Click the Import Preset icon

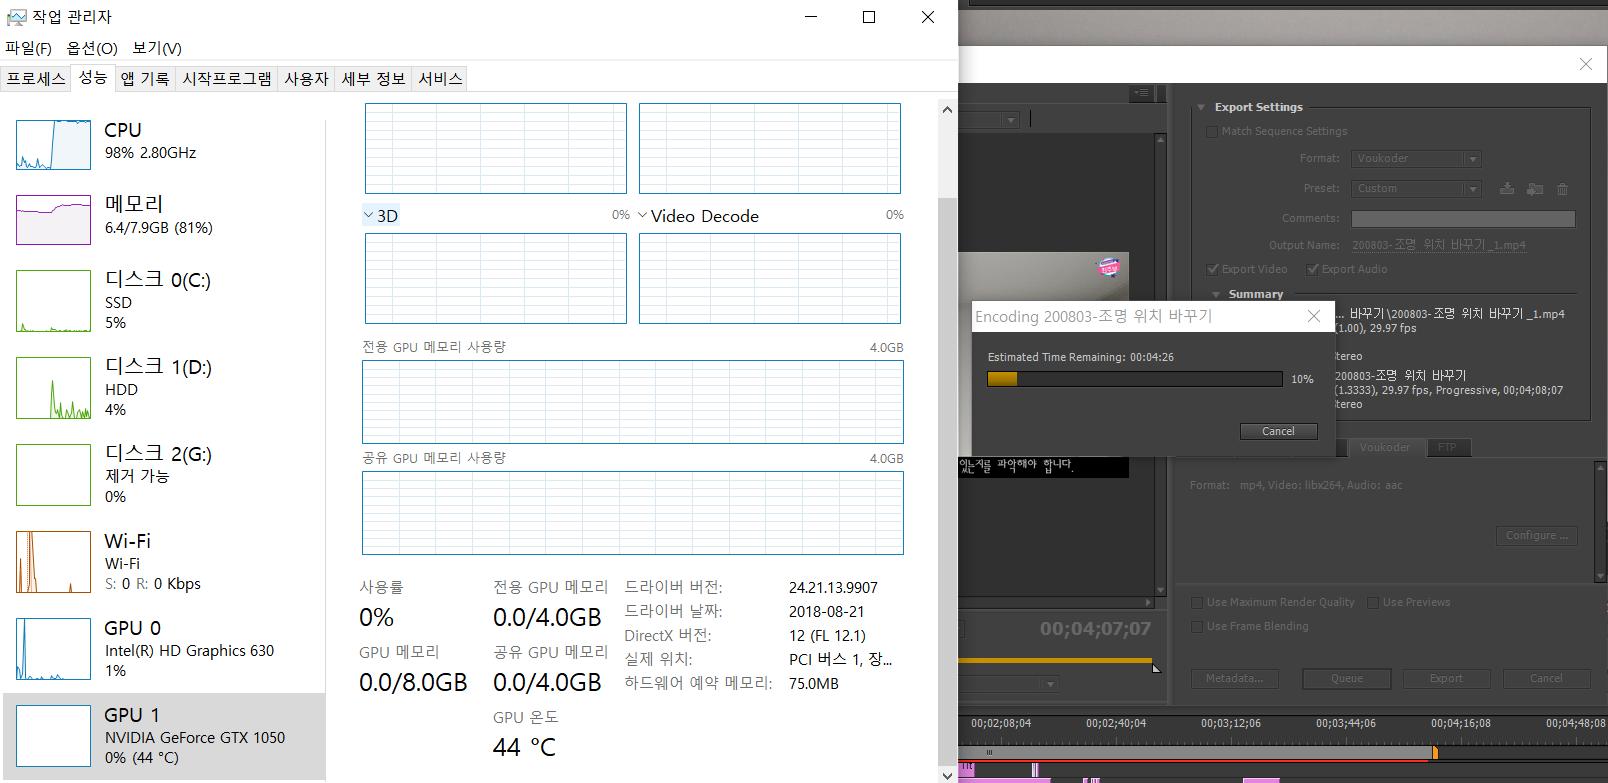click(1535, 189)
